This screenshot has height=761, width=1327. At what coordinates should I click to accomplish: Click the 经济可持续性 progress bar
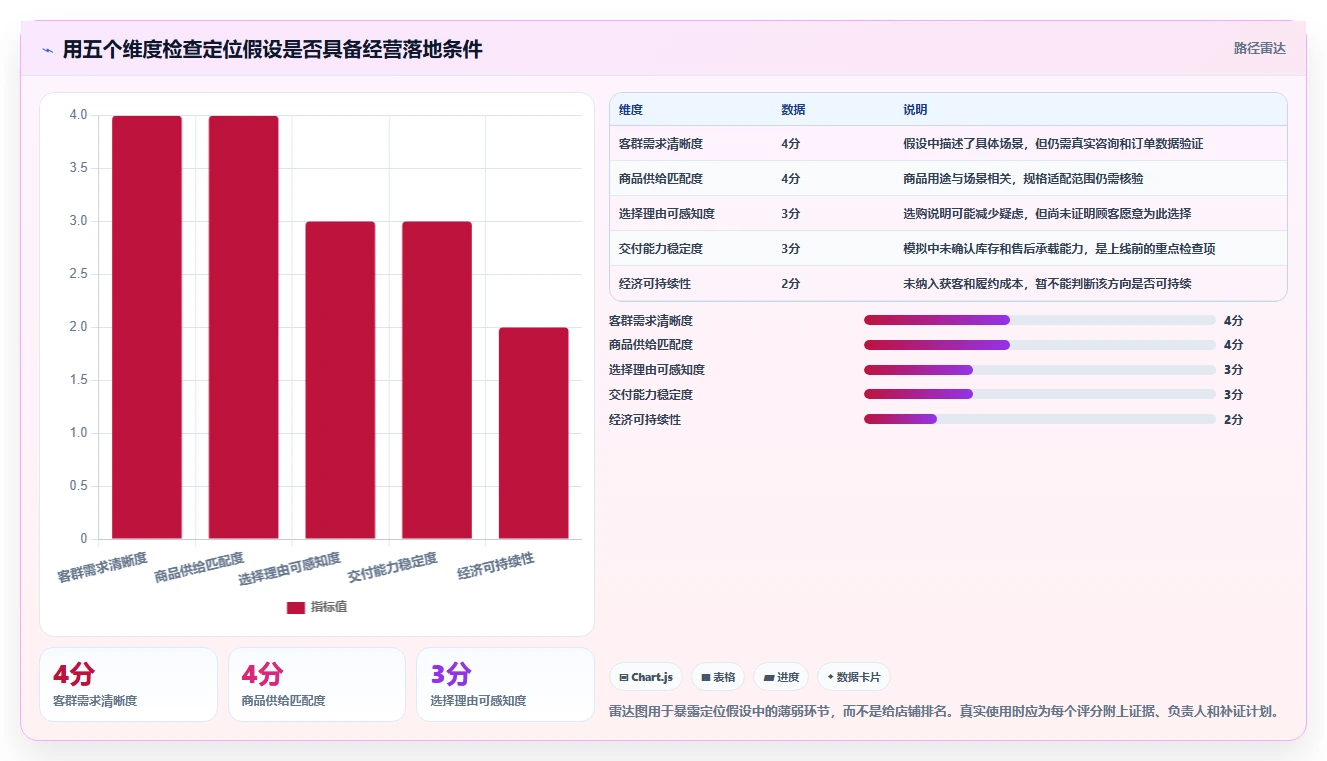1040,420
